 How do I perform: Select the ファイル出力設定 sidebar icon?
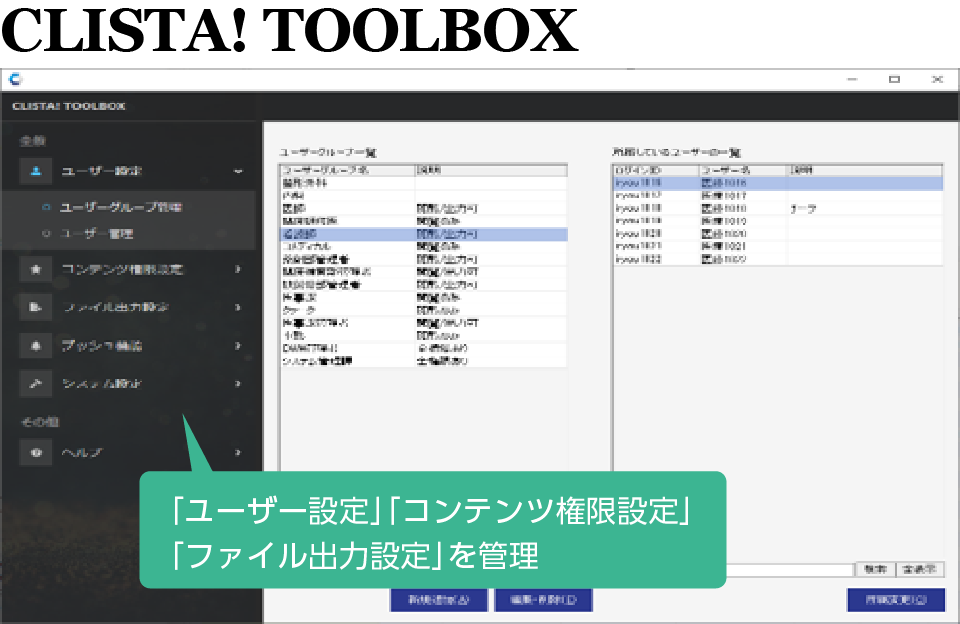coord(35,307)
